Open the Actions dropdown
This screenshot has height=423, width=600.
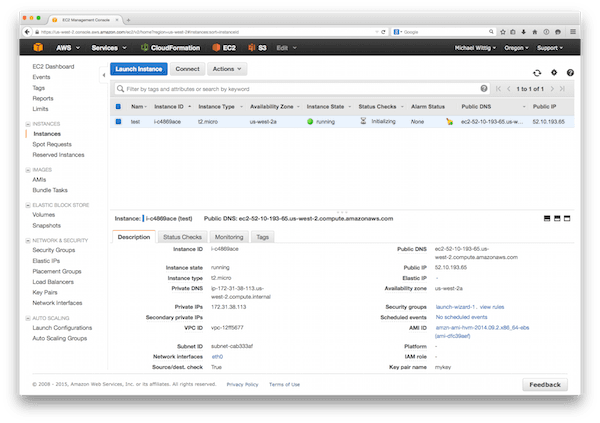[x=227, y=70]
